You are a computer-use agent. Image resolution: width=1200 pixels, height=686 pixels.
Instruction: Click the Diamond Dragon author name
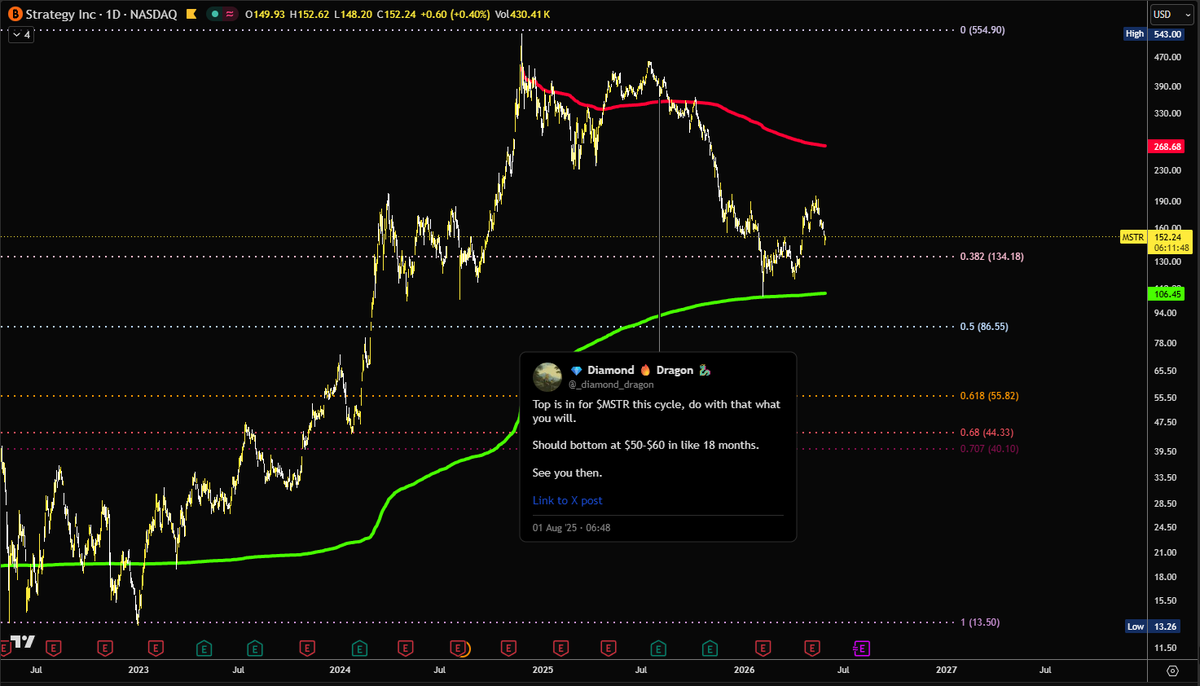[640, 370]
